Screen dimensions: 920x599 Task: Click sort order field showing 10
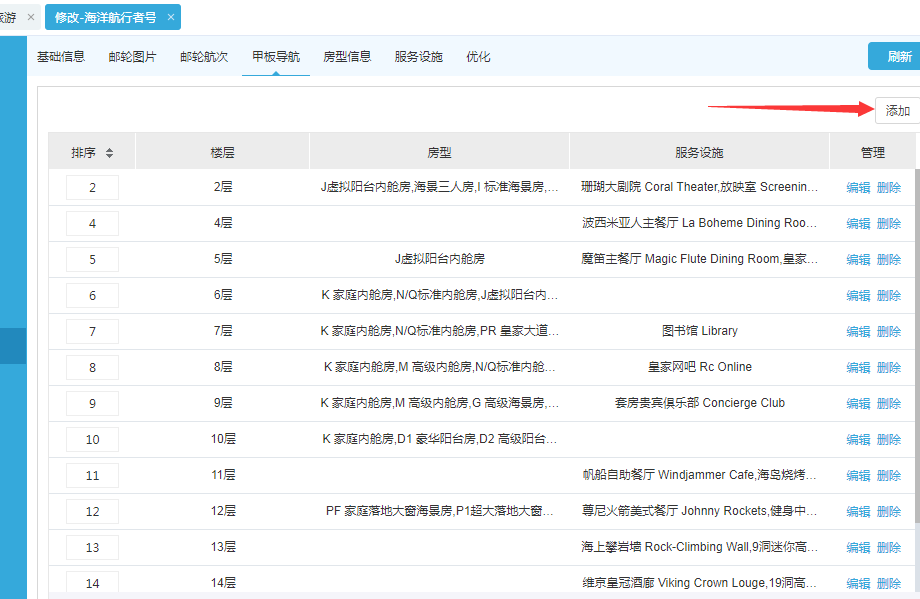click(92, 440)
